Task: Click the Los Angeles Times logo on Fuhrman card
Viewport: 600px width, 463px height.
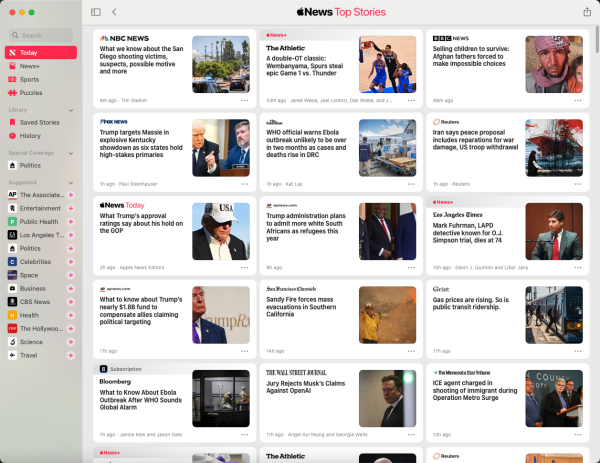Action: click(457, 215)
